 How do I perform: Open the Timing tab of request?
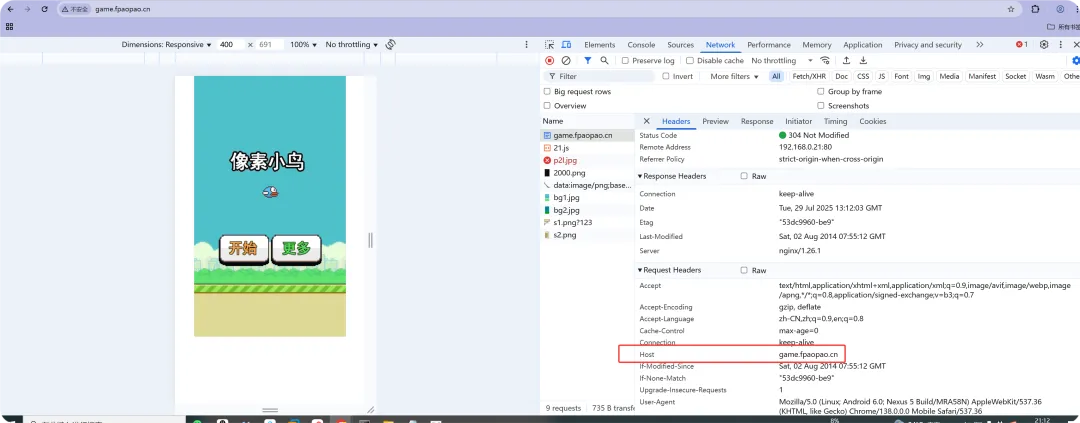tap(835, 121)
